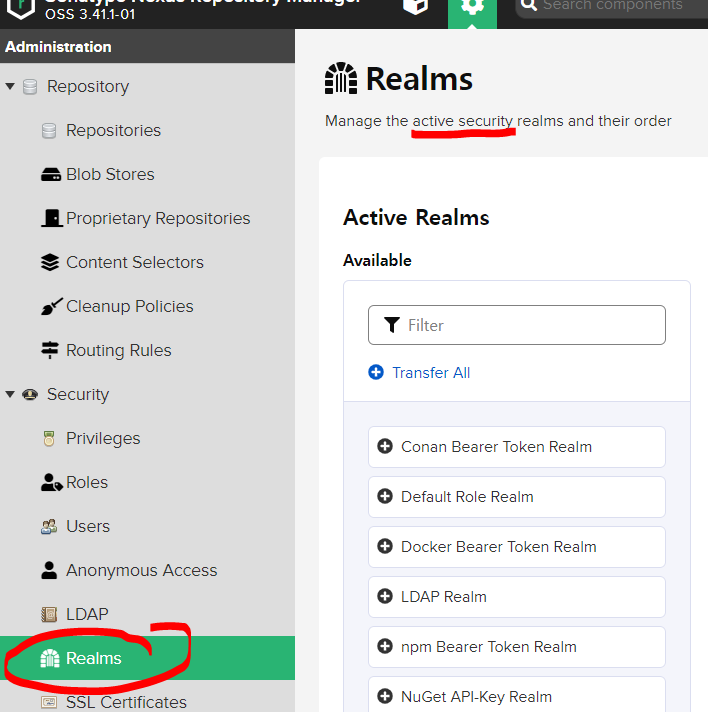
Task: Add LDAP Realm to active
Action: click(517, 597)
